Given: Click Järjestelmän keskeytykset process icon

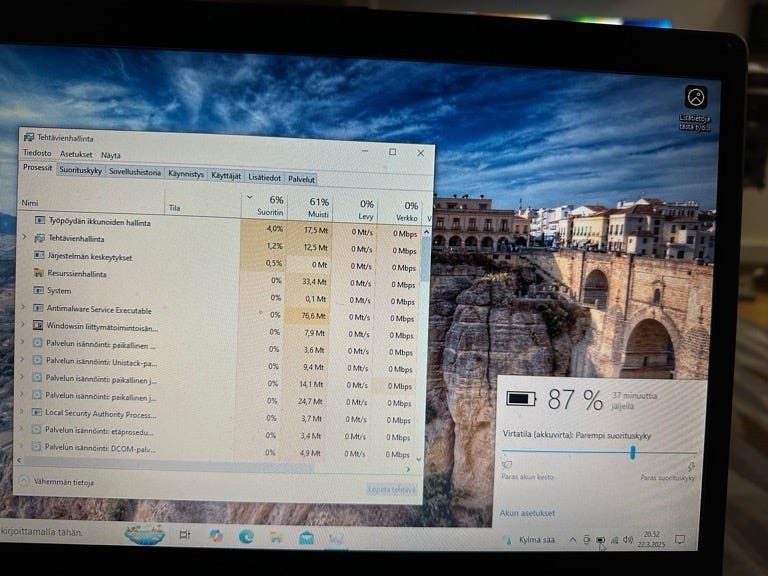Looking at the screenshot, I should (39, 255).
